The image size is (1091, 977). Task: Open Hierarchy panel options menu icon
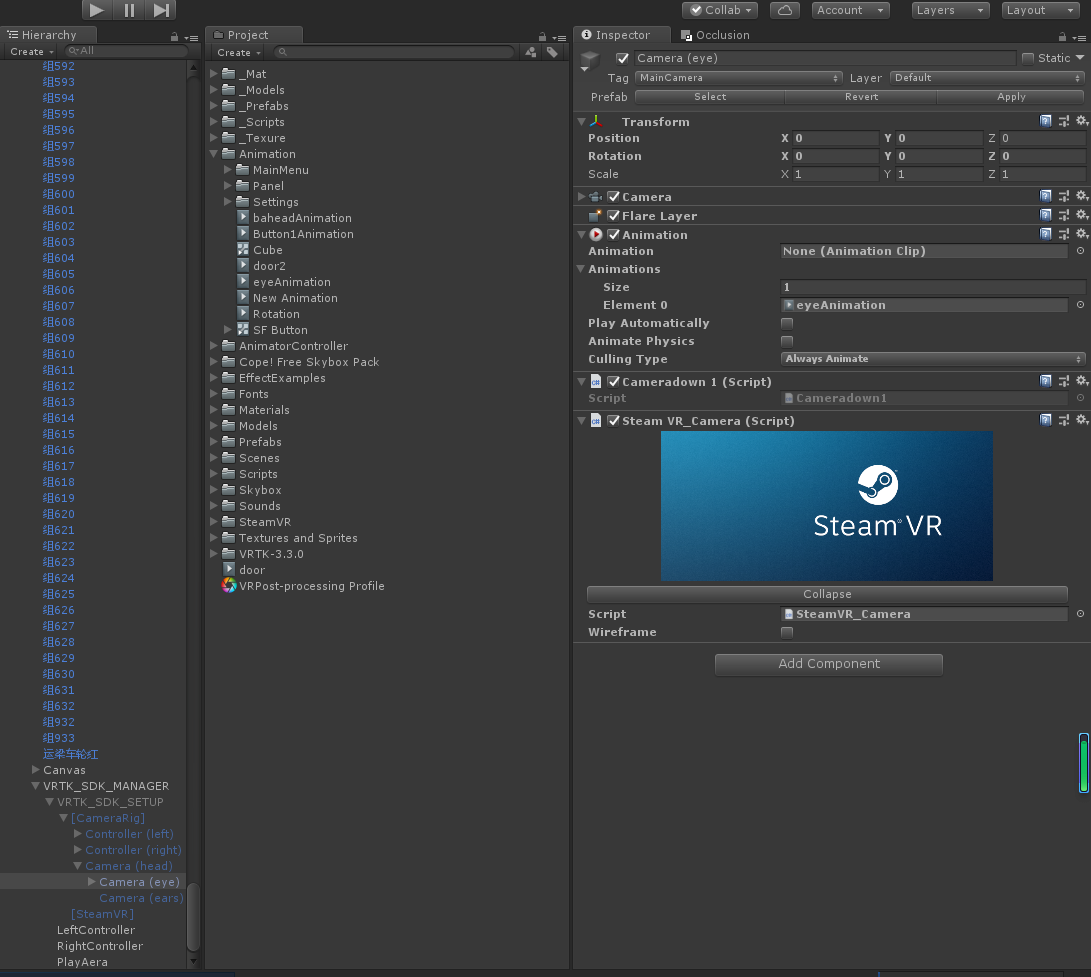click(x=191, y=38)
